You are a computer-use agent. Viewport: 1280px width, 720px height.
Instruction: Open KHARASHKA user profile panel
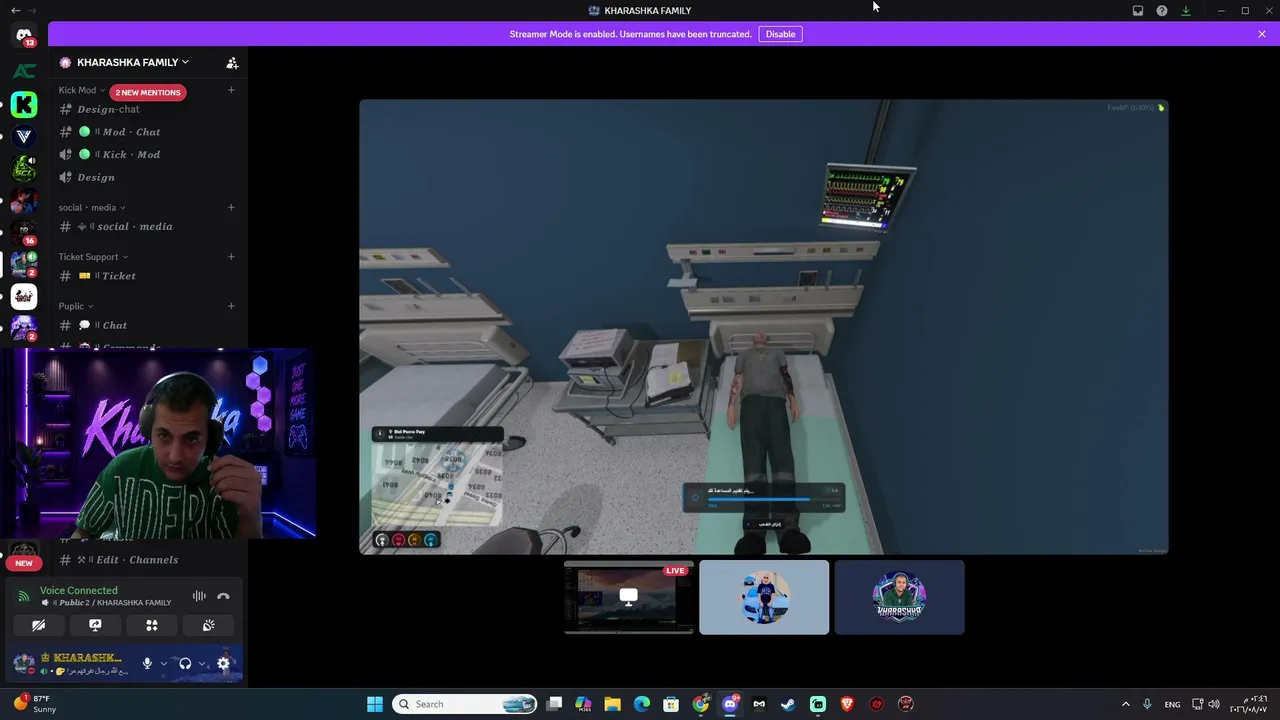point(74,663)
